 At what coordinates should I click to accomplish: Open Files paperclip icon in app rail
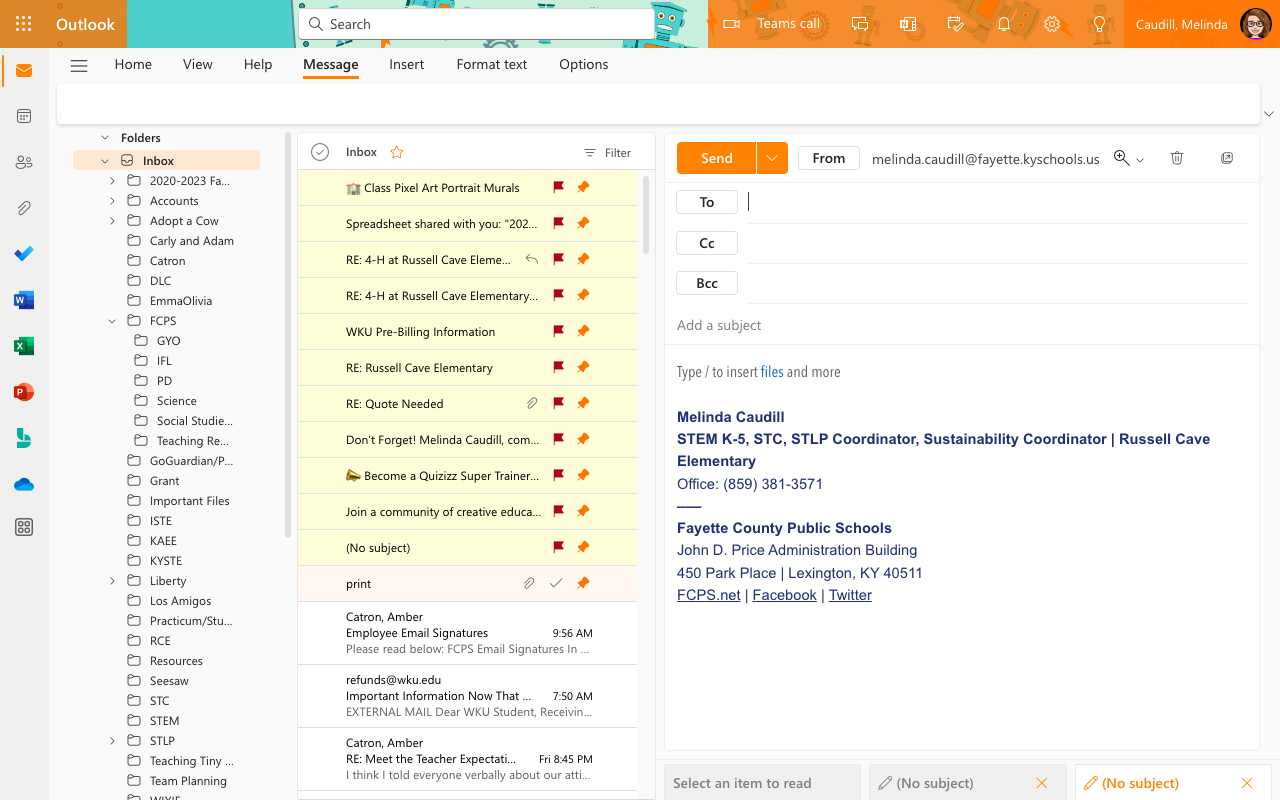coord(24,208)
